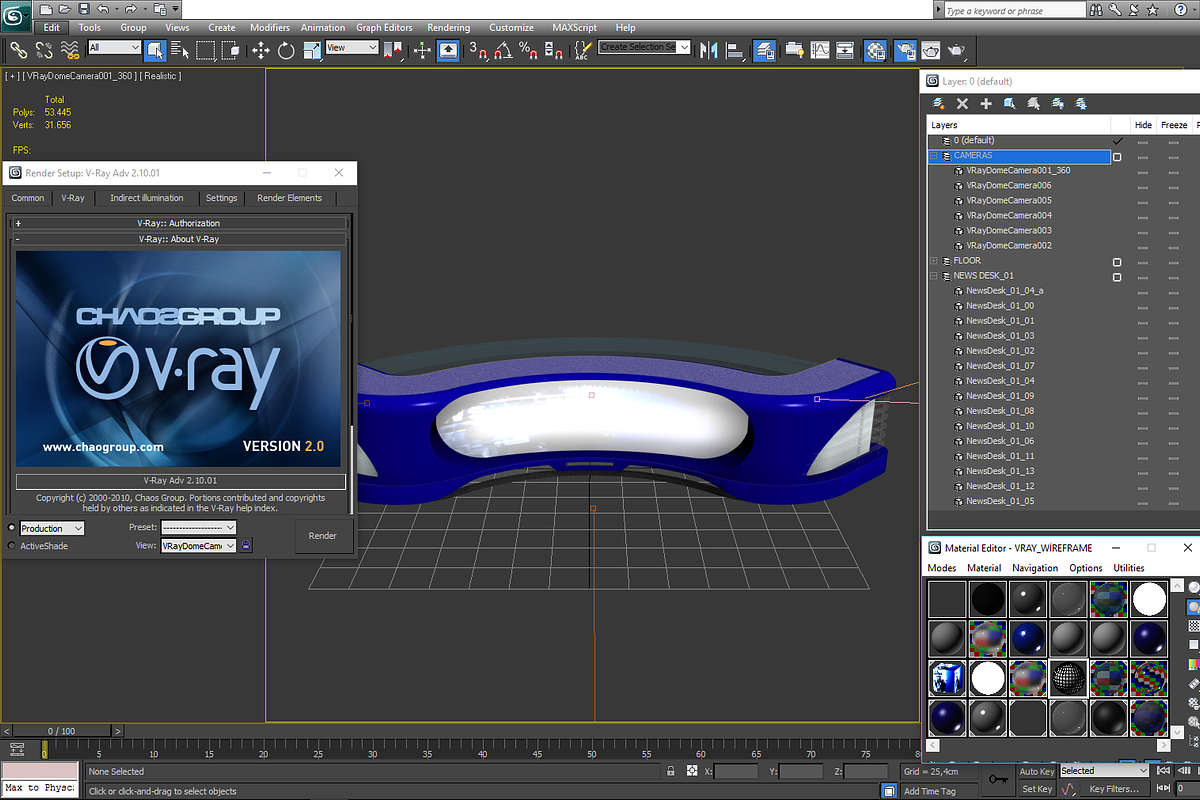
Task: Activate the Select Object tool
Action: coord(155,49)
